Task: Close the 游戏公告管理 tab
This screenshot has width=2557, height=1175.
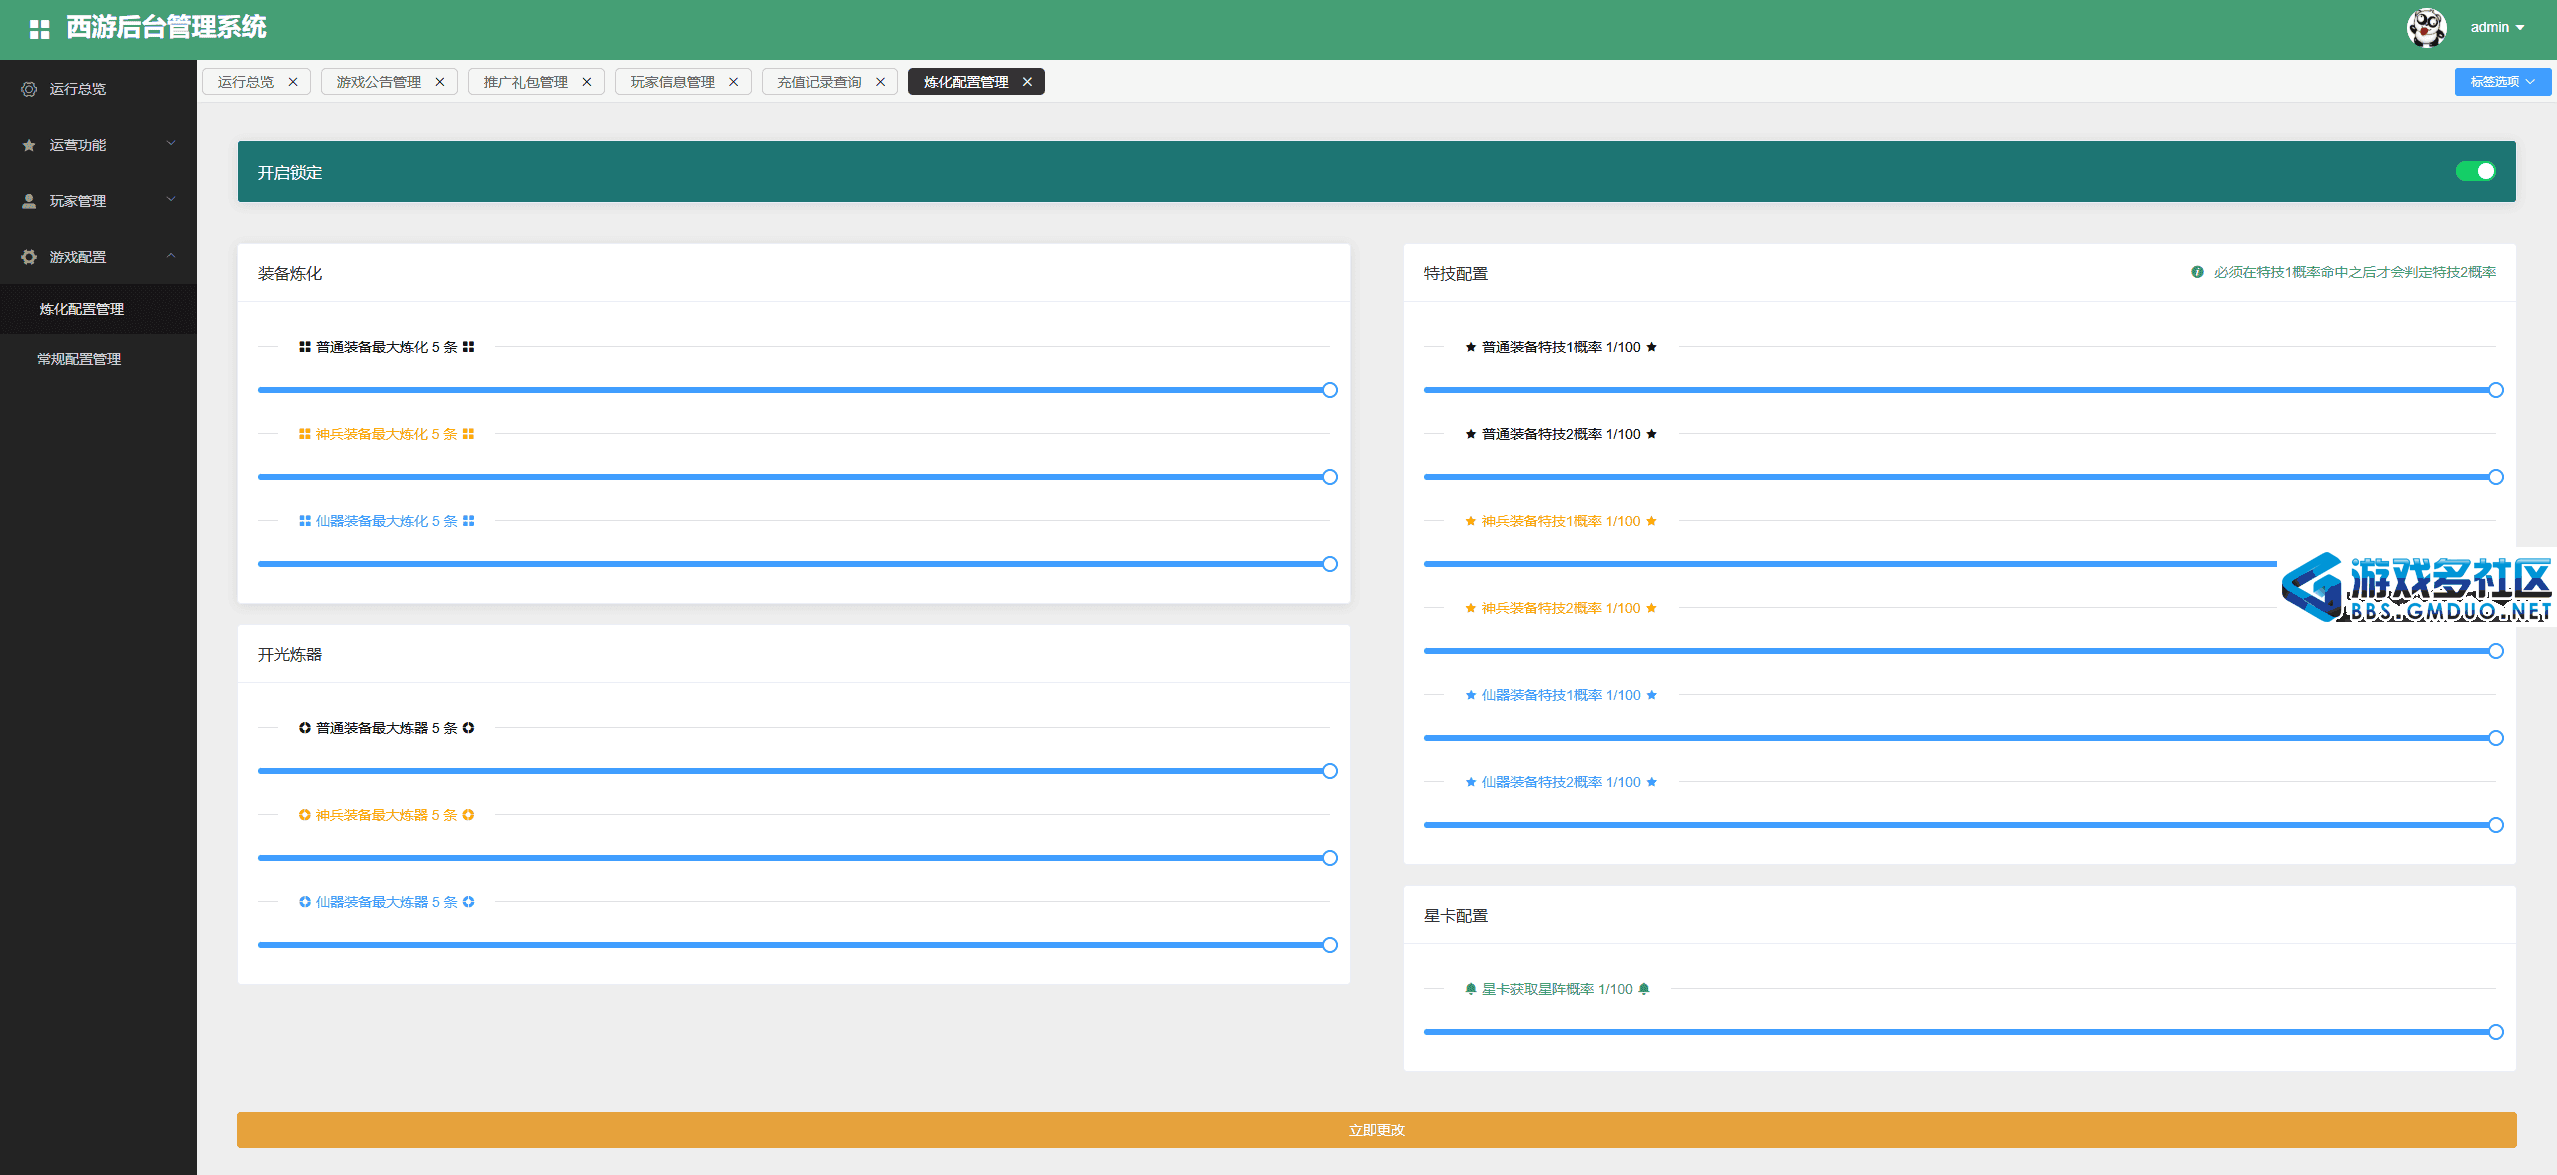Action: (x=440, y=82)
